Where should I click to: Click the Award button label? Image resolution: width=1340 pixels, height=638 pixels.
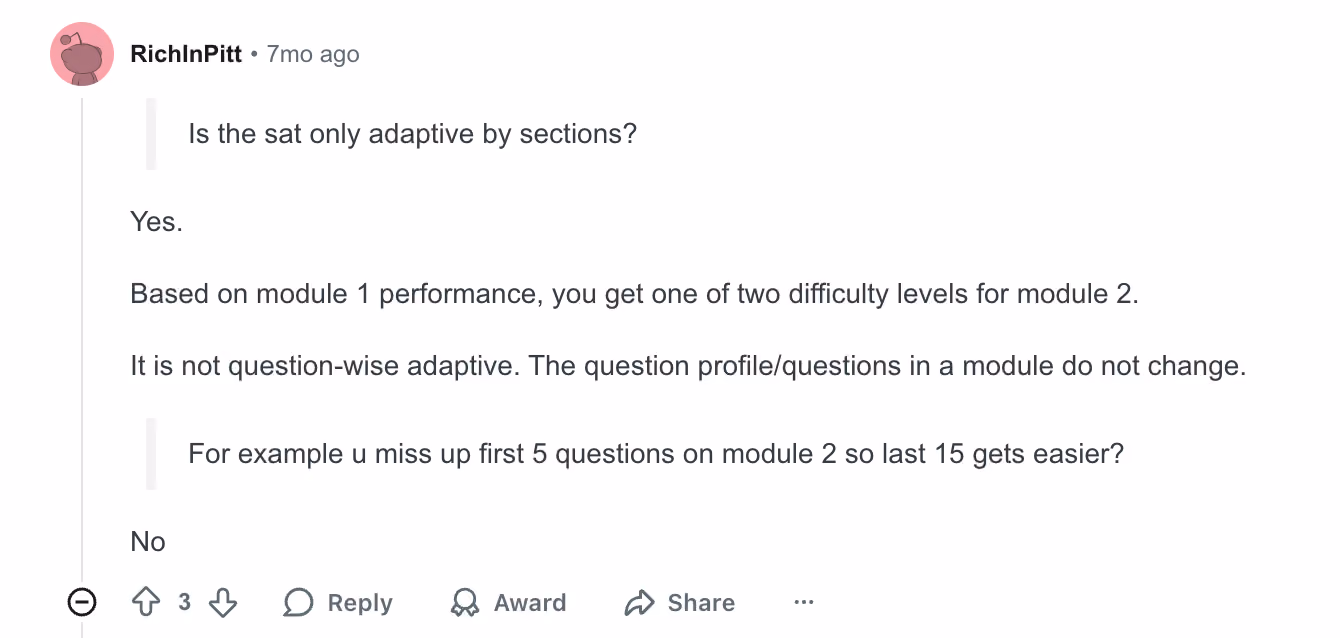pos(530,603)
